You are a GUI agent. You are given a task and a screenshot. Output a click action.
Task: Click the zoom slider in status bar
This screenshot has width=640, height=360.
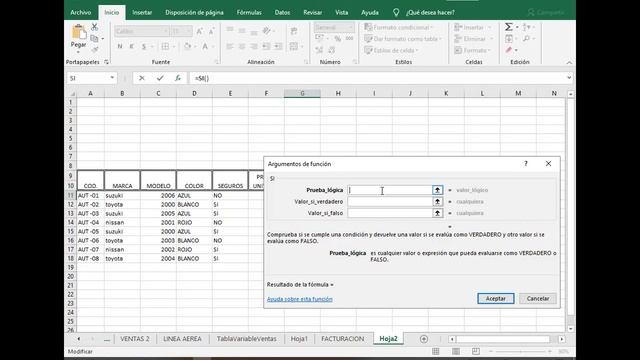click(520, 351)
